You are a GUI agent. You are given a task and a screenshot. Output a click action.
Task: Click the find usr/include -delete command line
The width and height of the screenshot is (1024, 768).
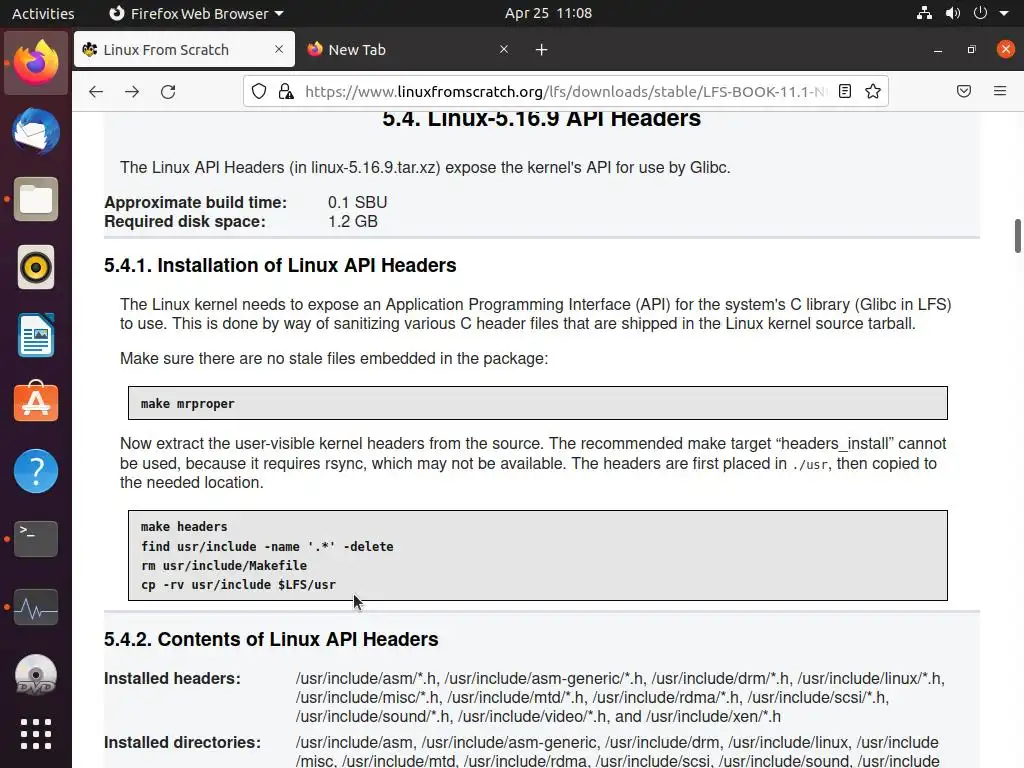tap(267, 547)
